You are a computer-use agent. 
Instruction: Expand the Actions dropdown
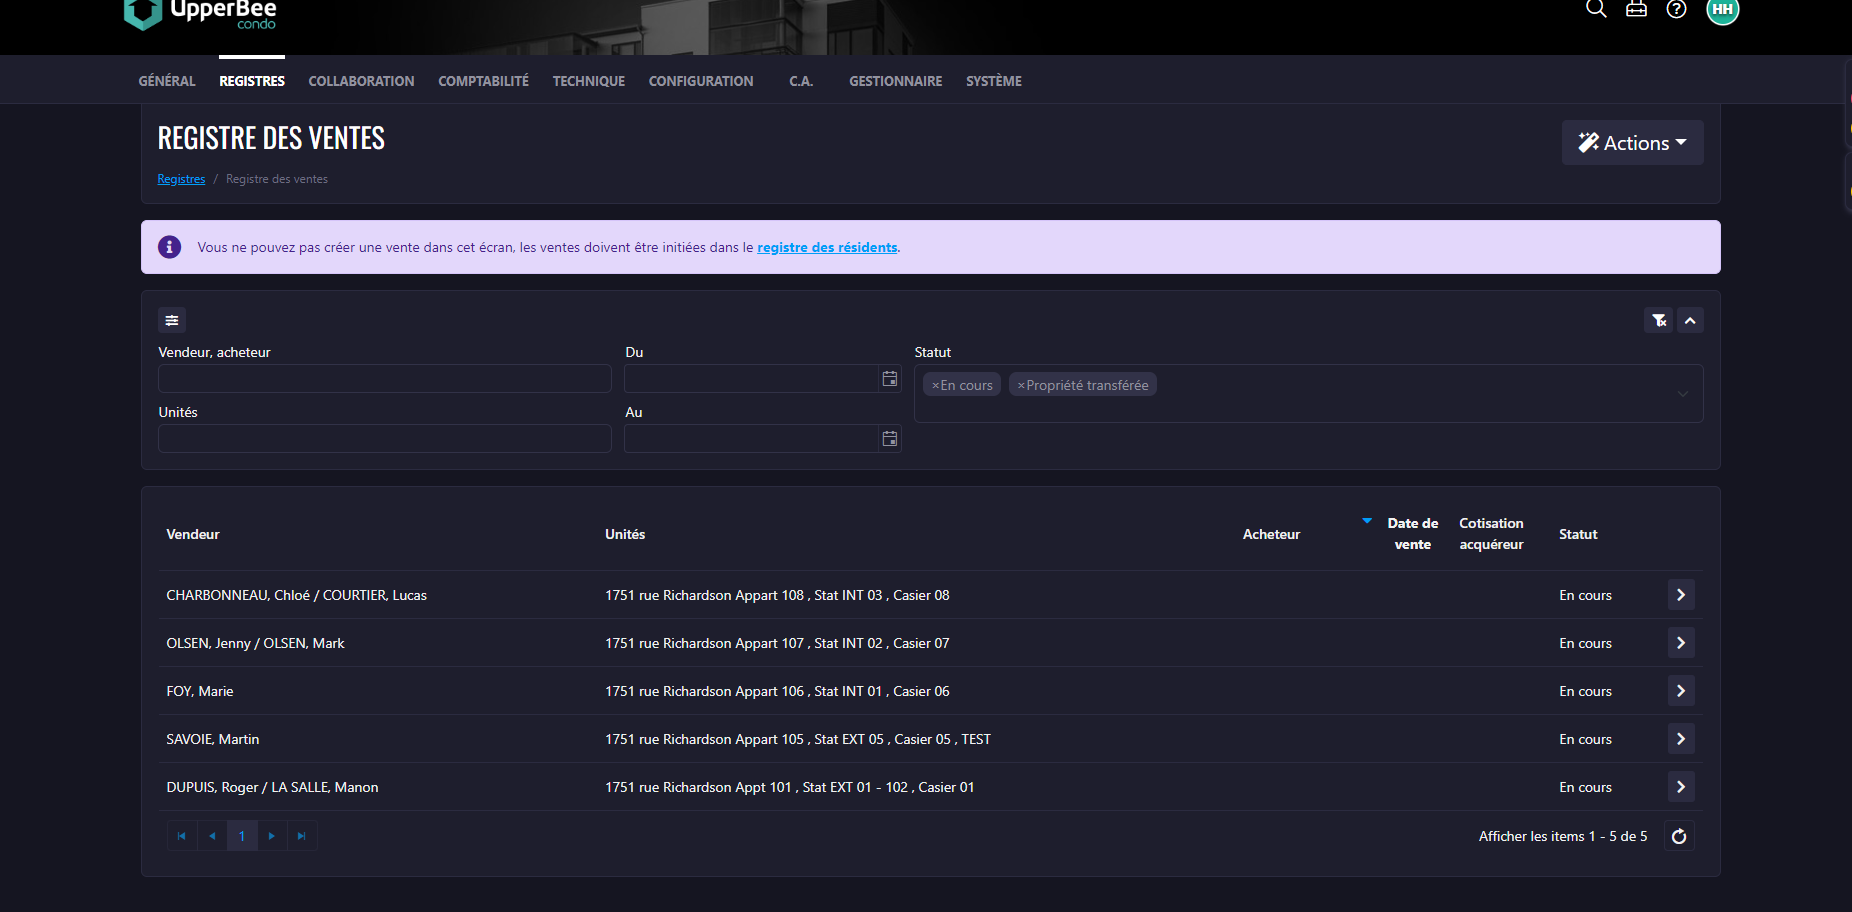pyautogui.click(x=1632, y=143)
